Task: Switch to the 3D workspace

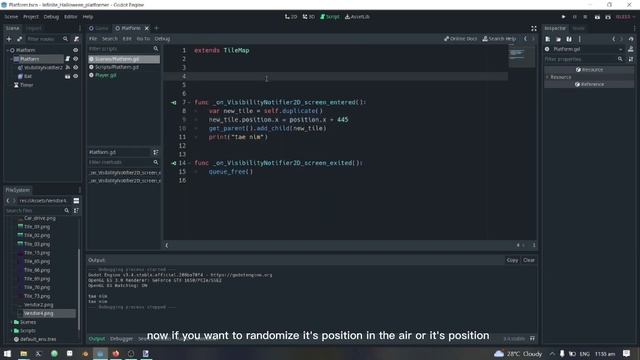Action: (309, 17)
